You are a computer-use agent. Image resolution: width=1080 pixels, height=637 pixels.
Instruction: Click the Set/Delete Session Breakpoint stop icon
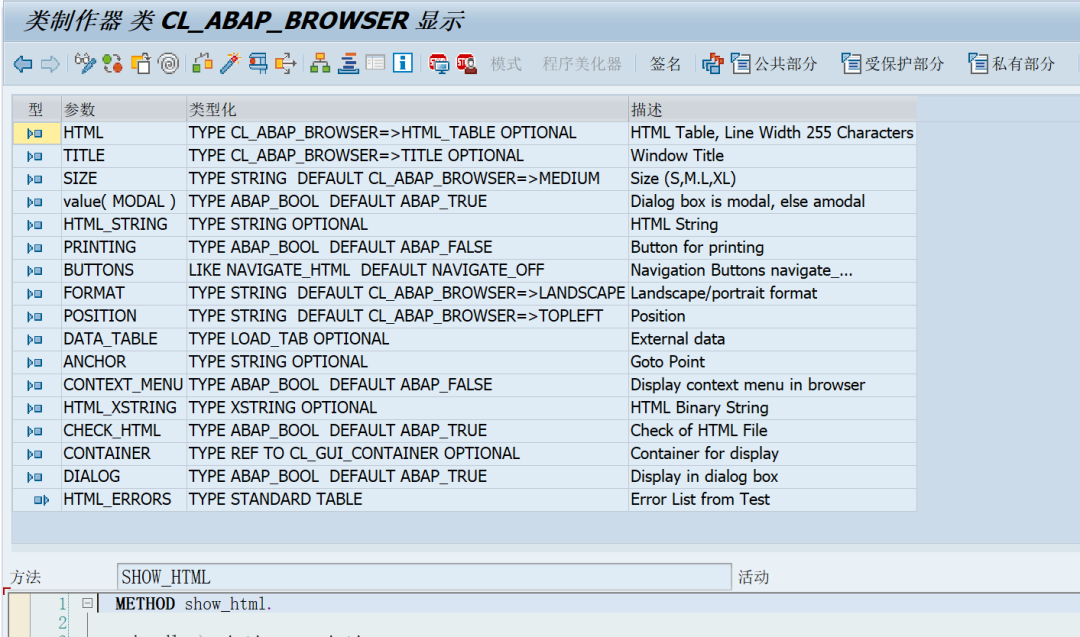tap(438, 64)
